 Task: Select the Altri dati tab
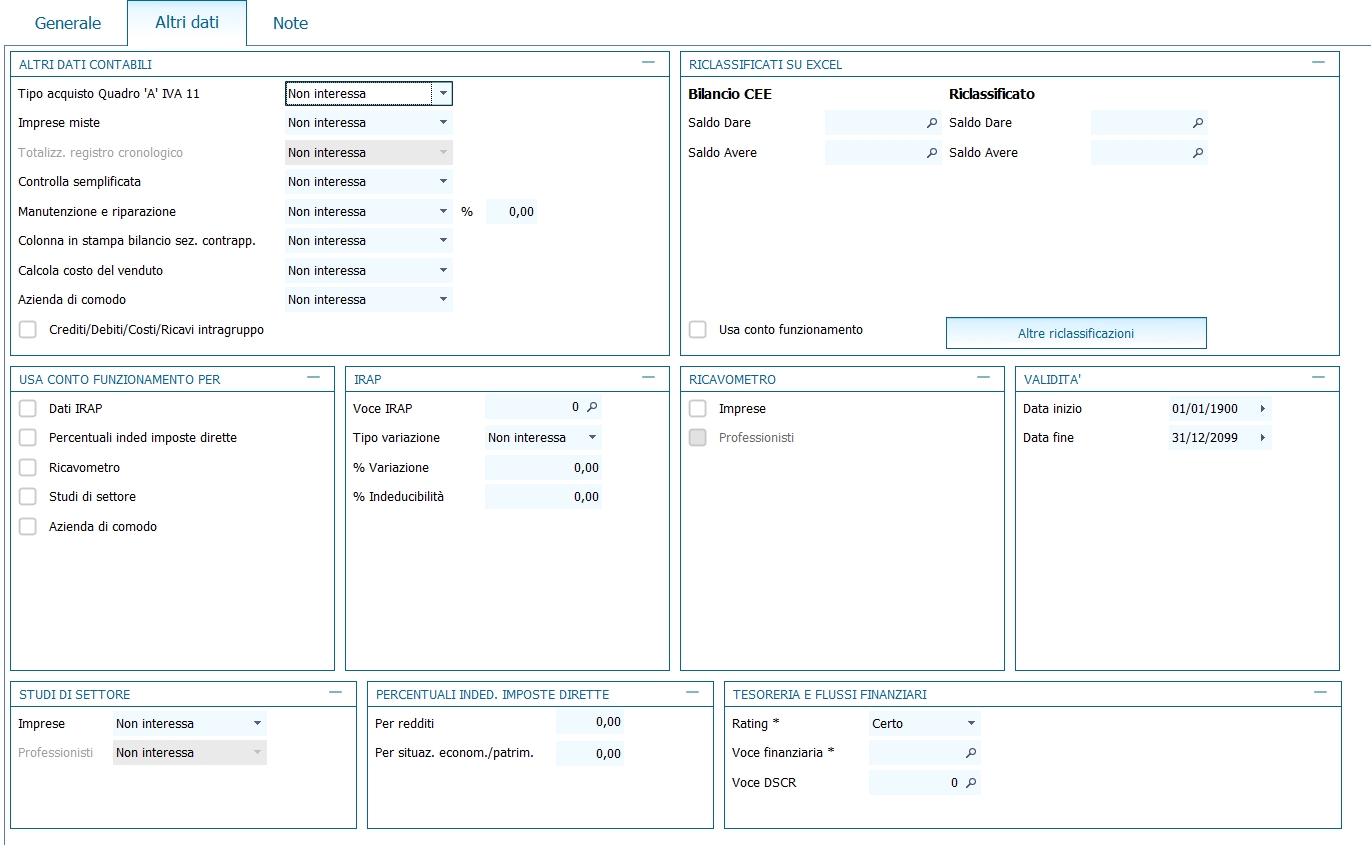[187, 22]
